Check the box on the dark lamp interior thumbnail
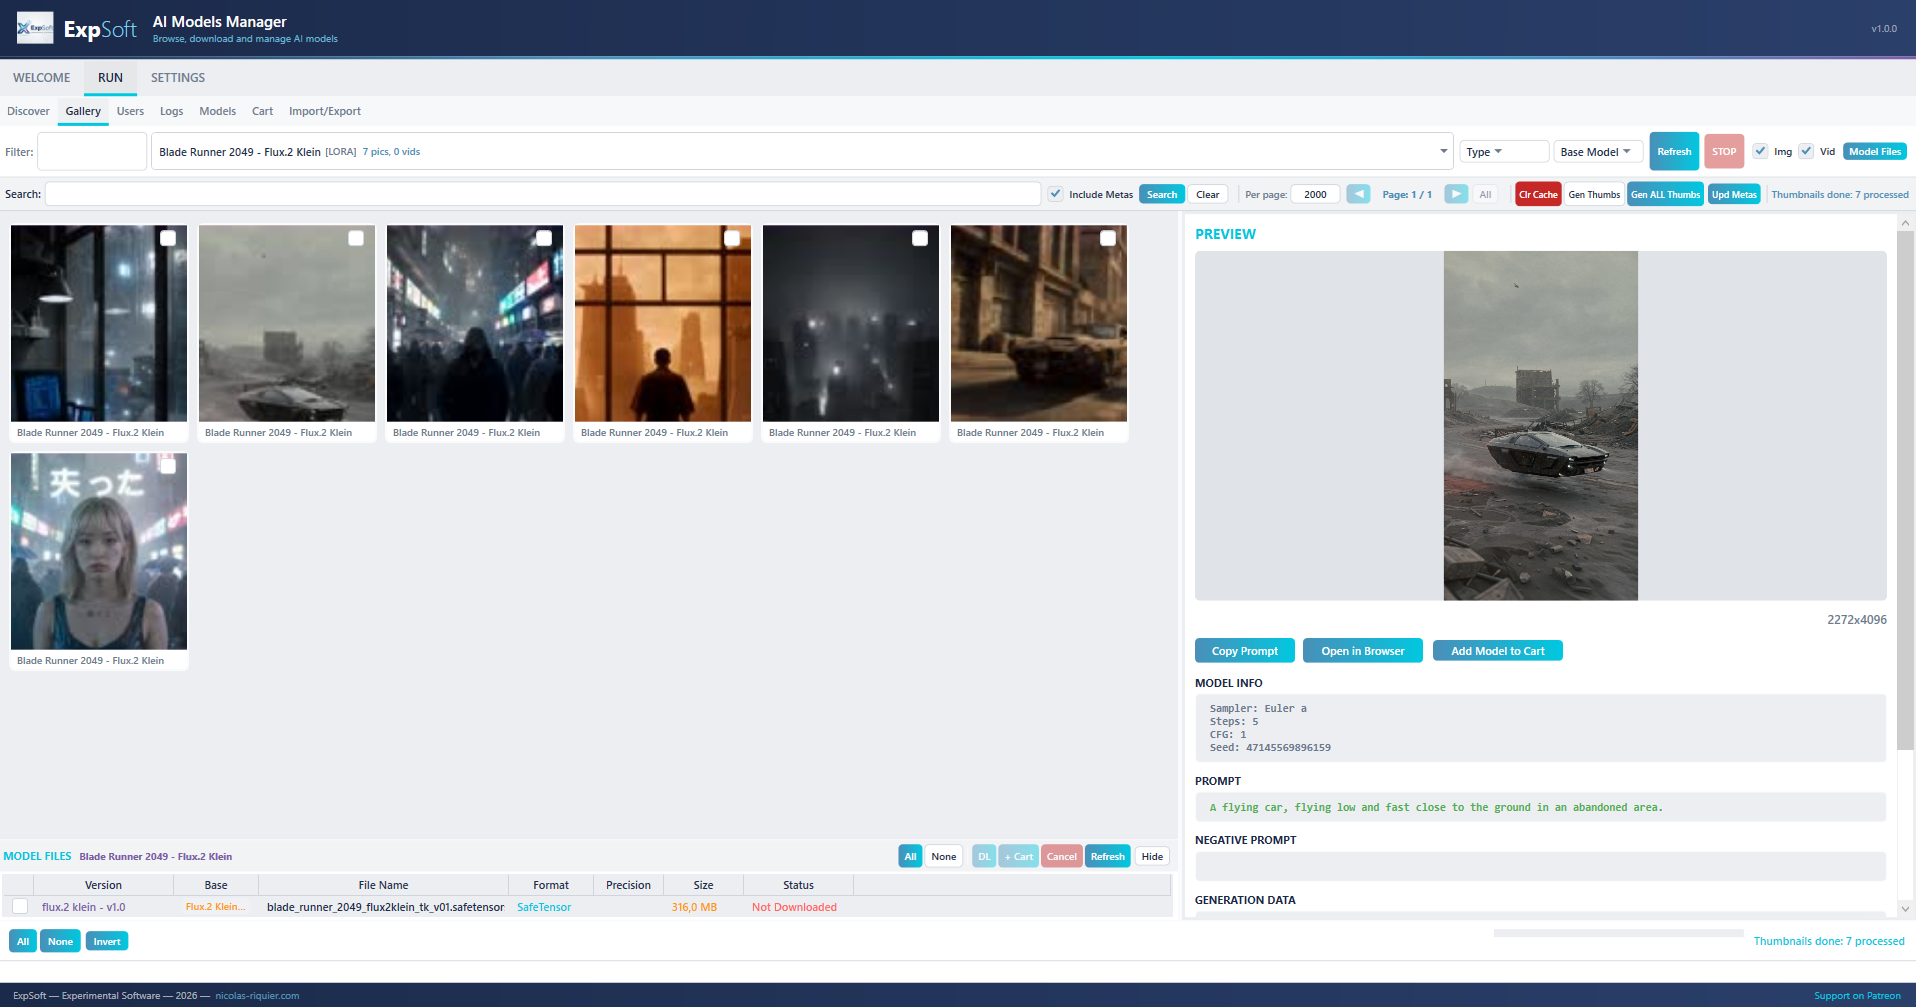The width and height of the screenshot is (1916, 1007). (x=168, y=238)
